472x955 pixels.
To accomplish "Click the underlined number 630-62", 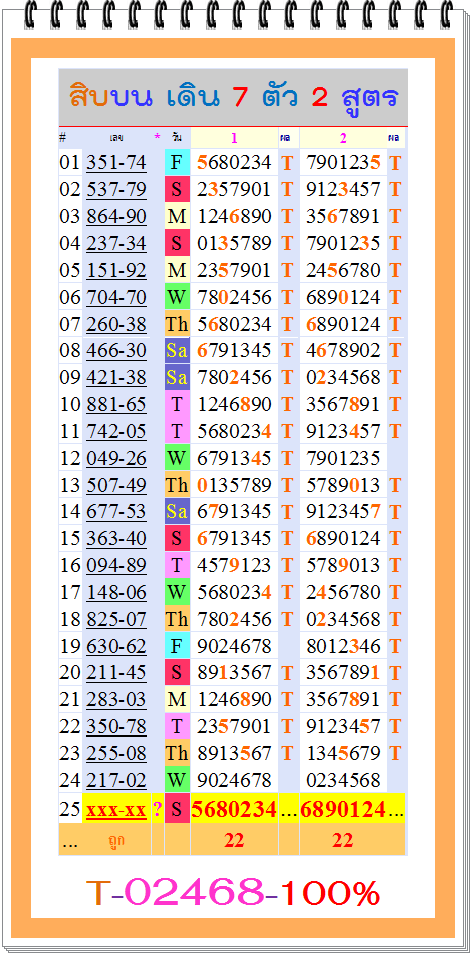I will coord(116,646).
